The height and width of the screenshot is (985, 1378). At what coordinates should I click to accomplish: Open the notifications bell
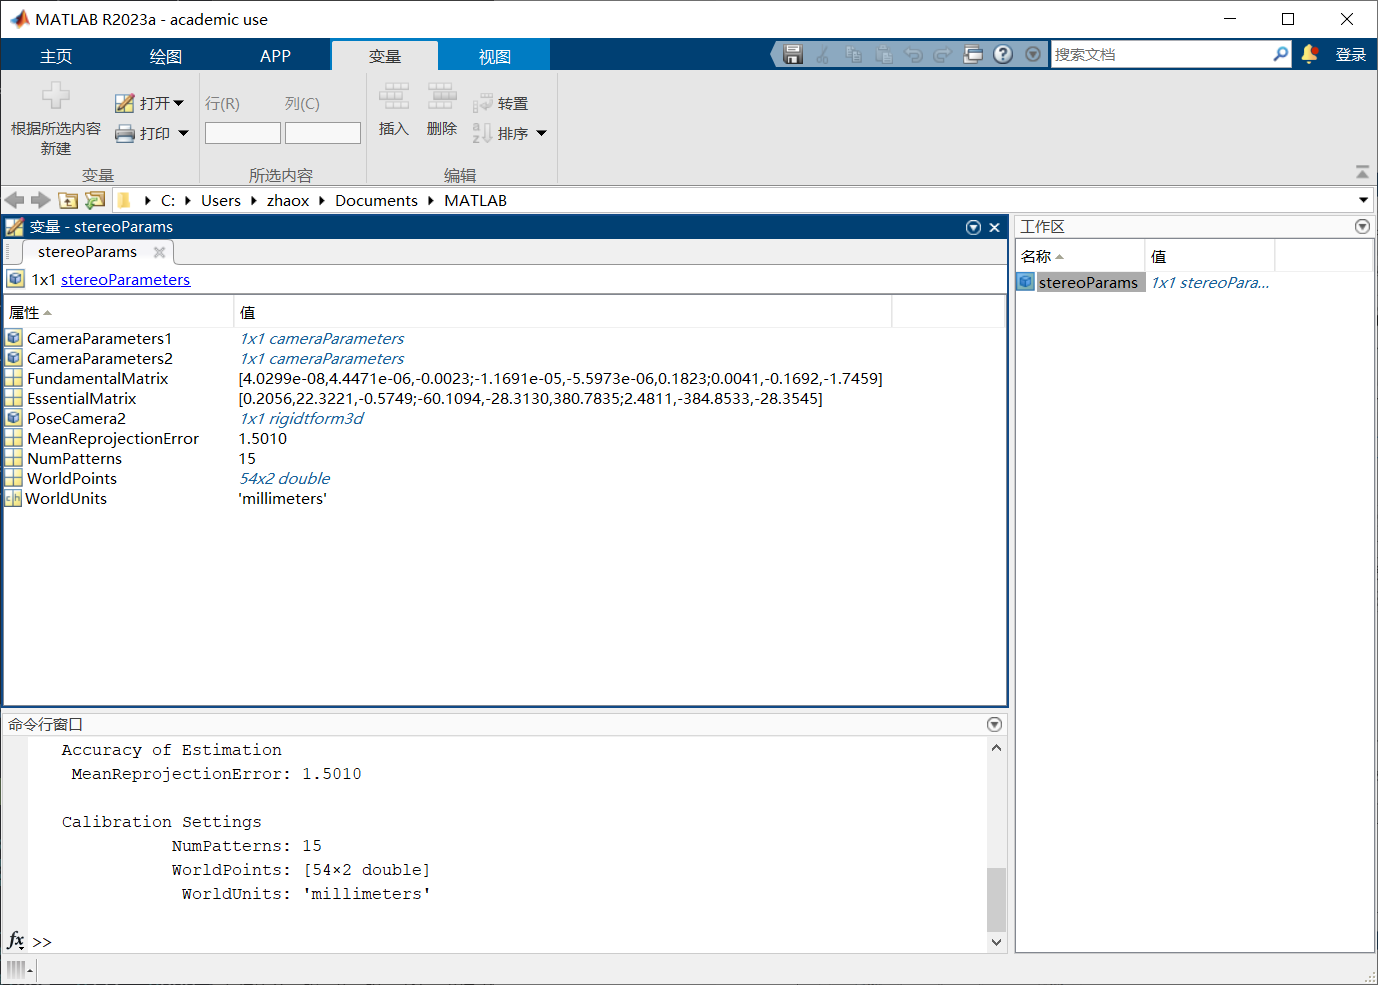click(x=1309, y=54)
